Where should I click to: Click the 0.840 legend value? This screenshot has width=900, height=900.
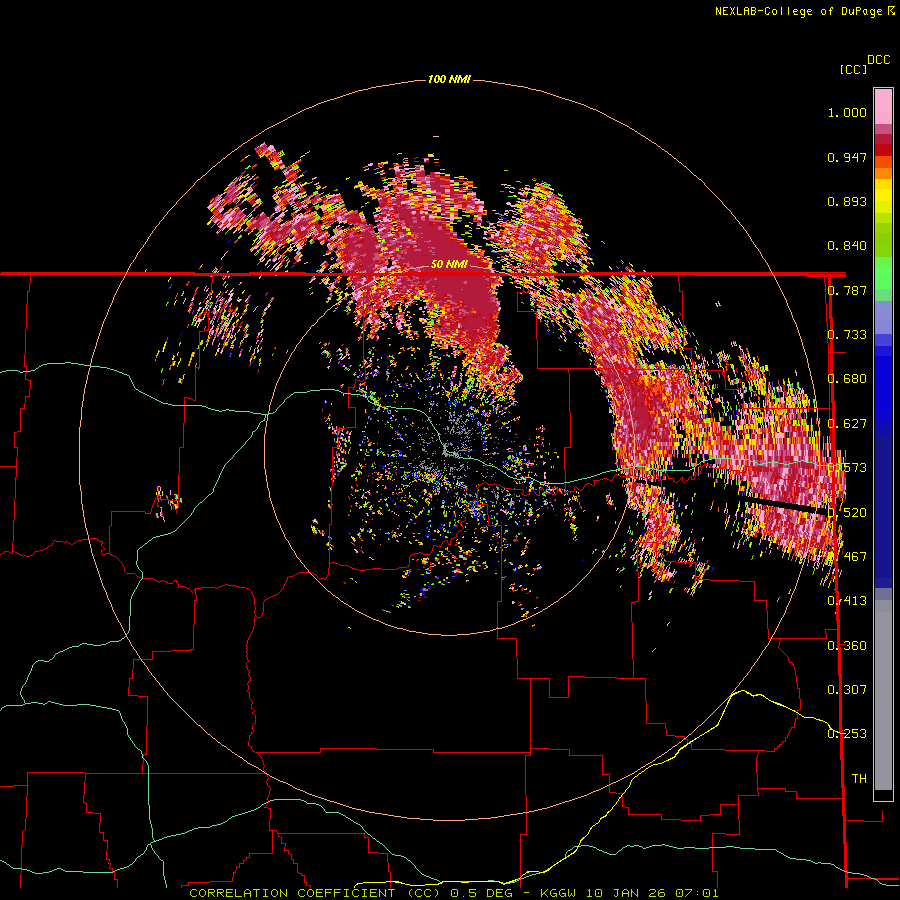point(847,246)
